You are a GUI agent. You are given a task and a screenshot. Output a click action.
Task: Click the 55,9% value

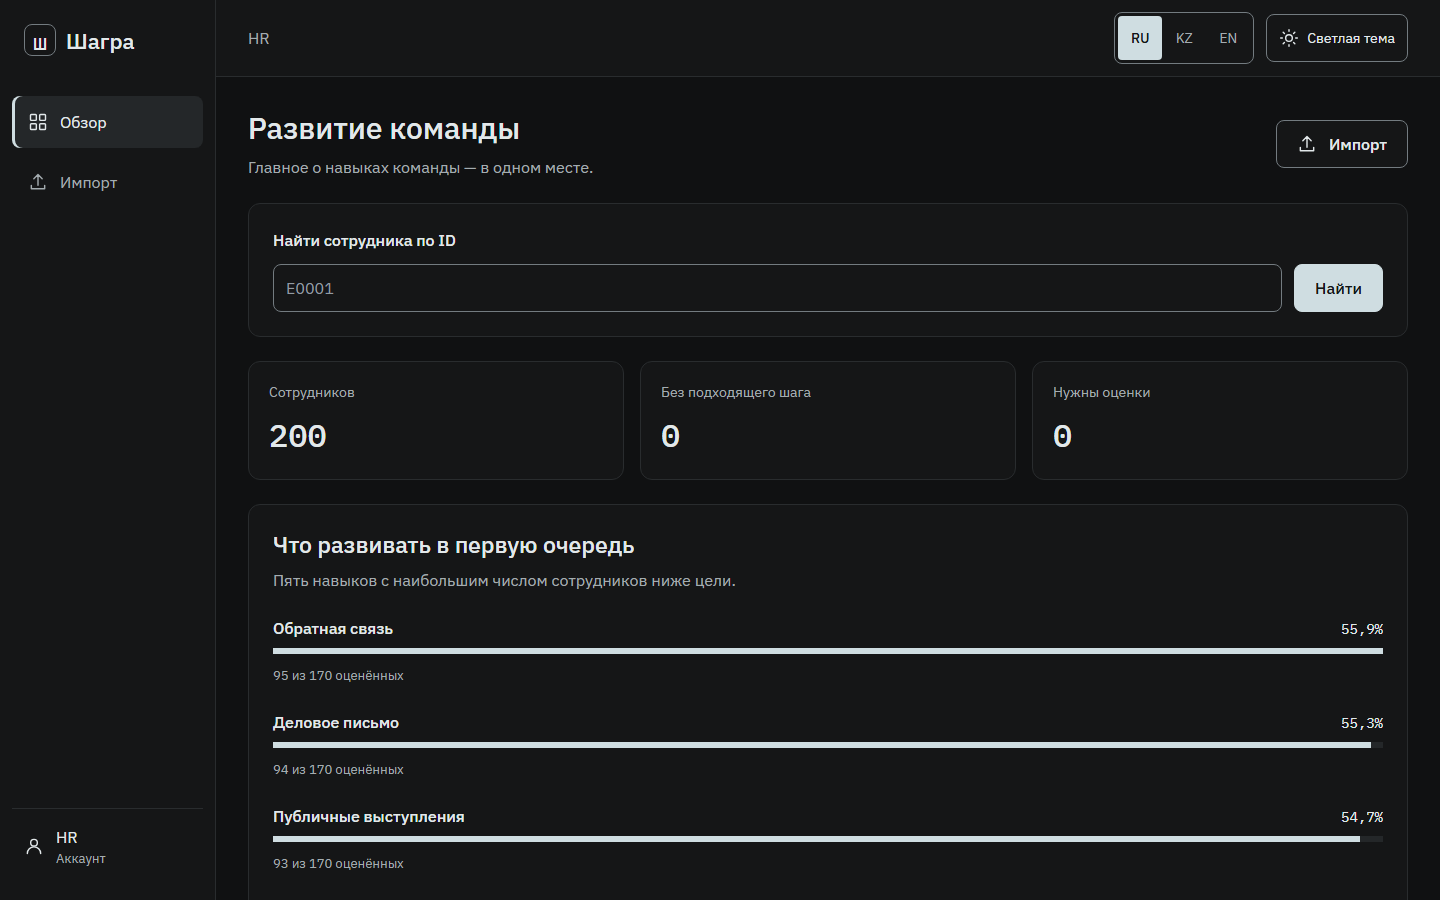pos(1362,629)
